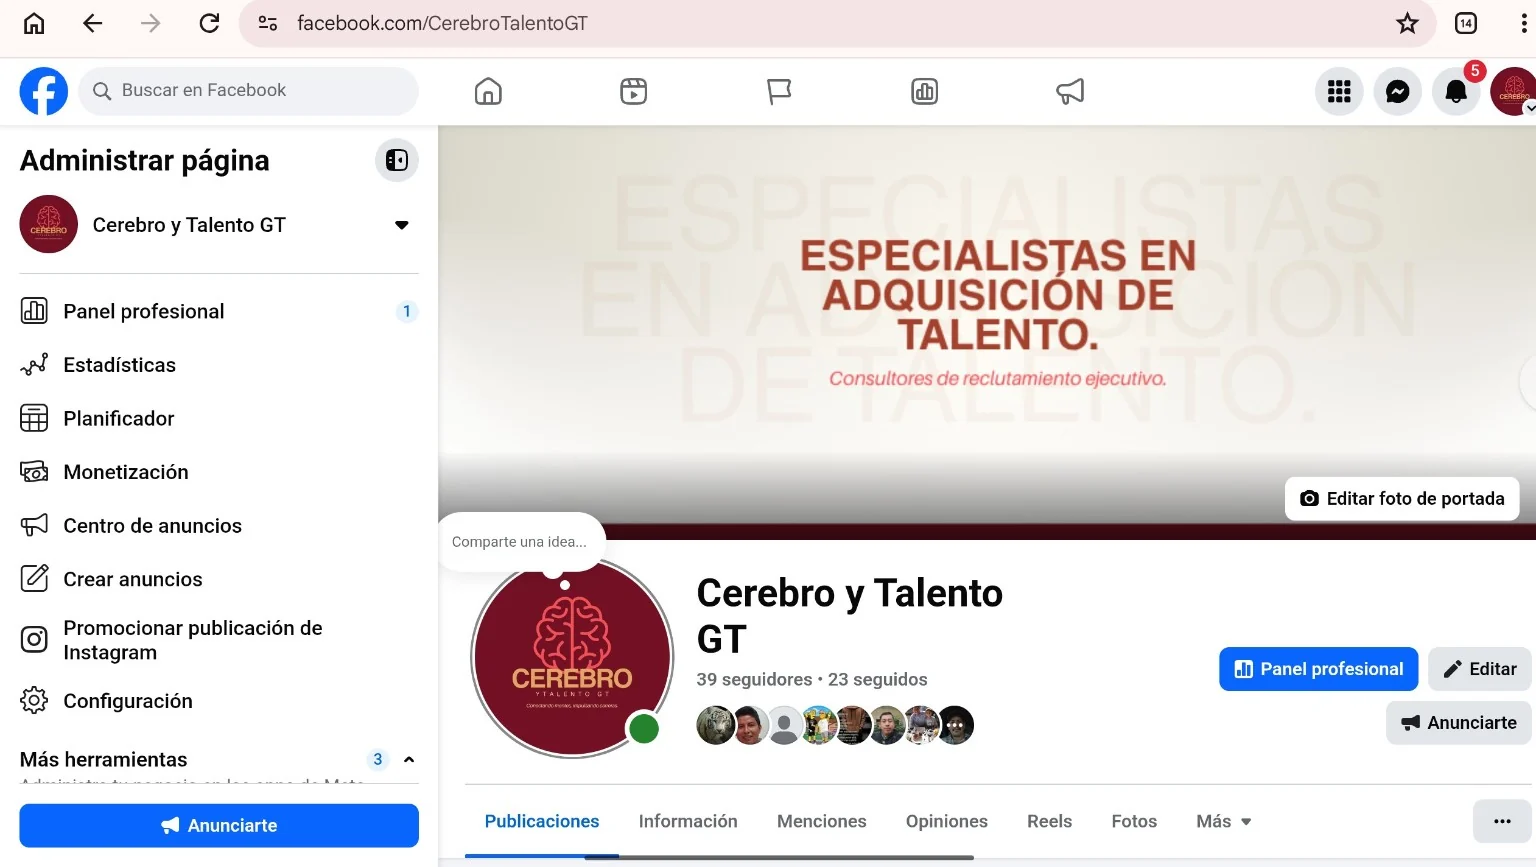Open the account profile avatar menu

coord(1513,92)
